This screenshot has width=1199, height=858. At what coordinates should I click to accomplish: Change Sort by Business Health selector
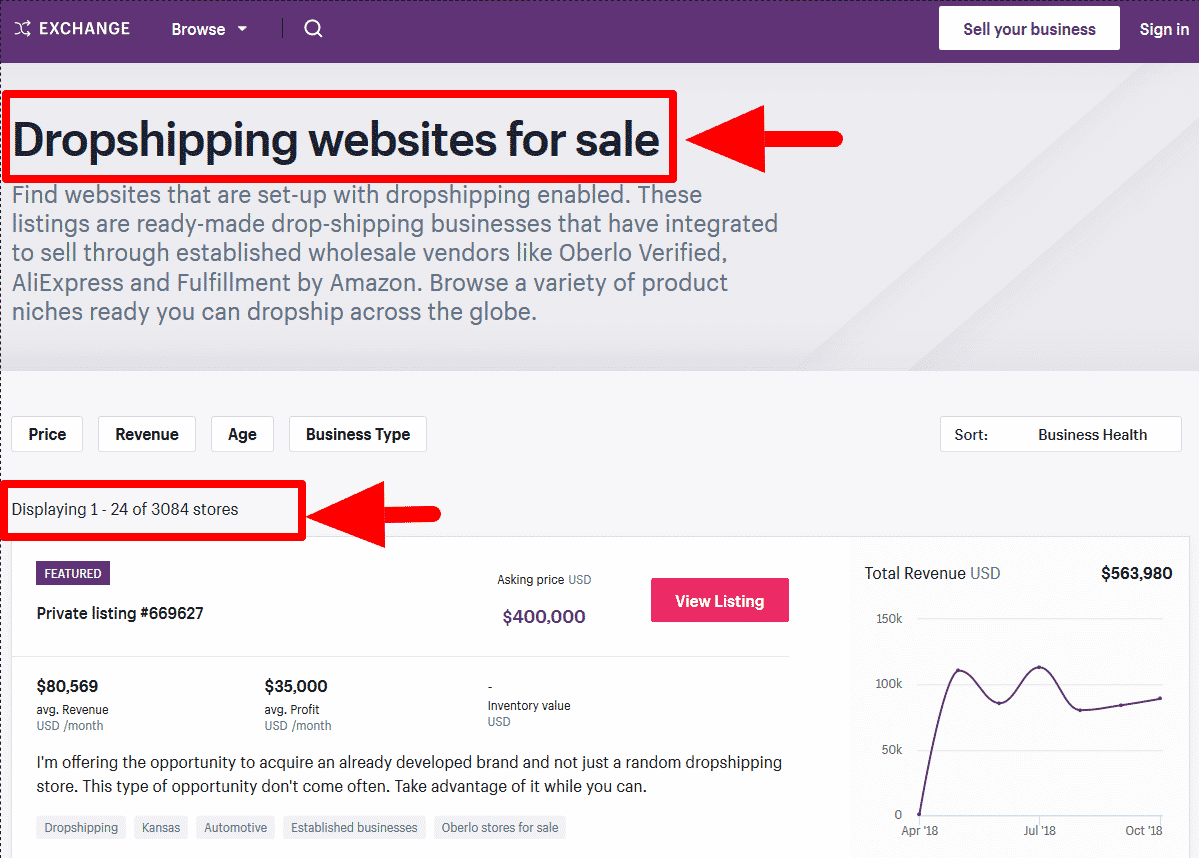(x=1060, y=434)
